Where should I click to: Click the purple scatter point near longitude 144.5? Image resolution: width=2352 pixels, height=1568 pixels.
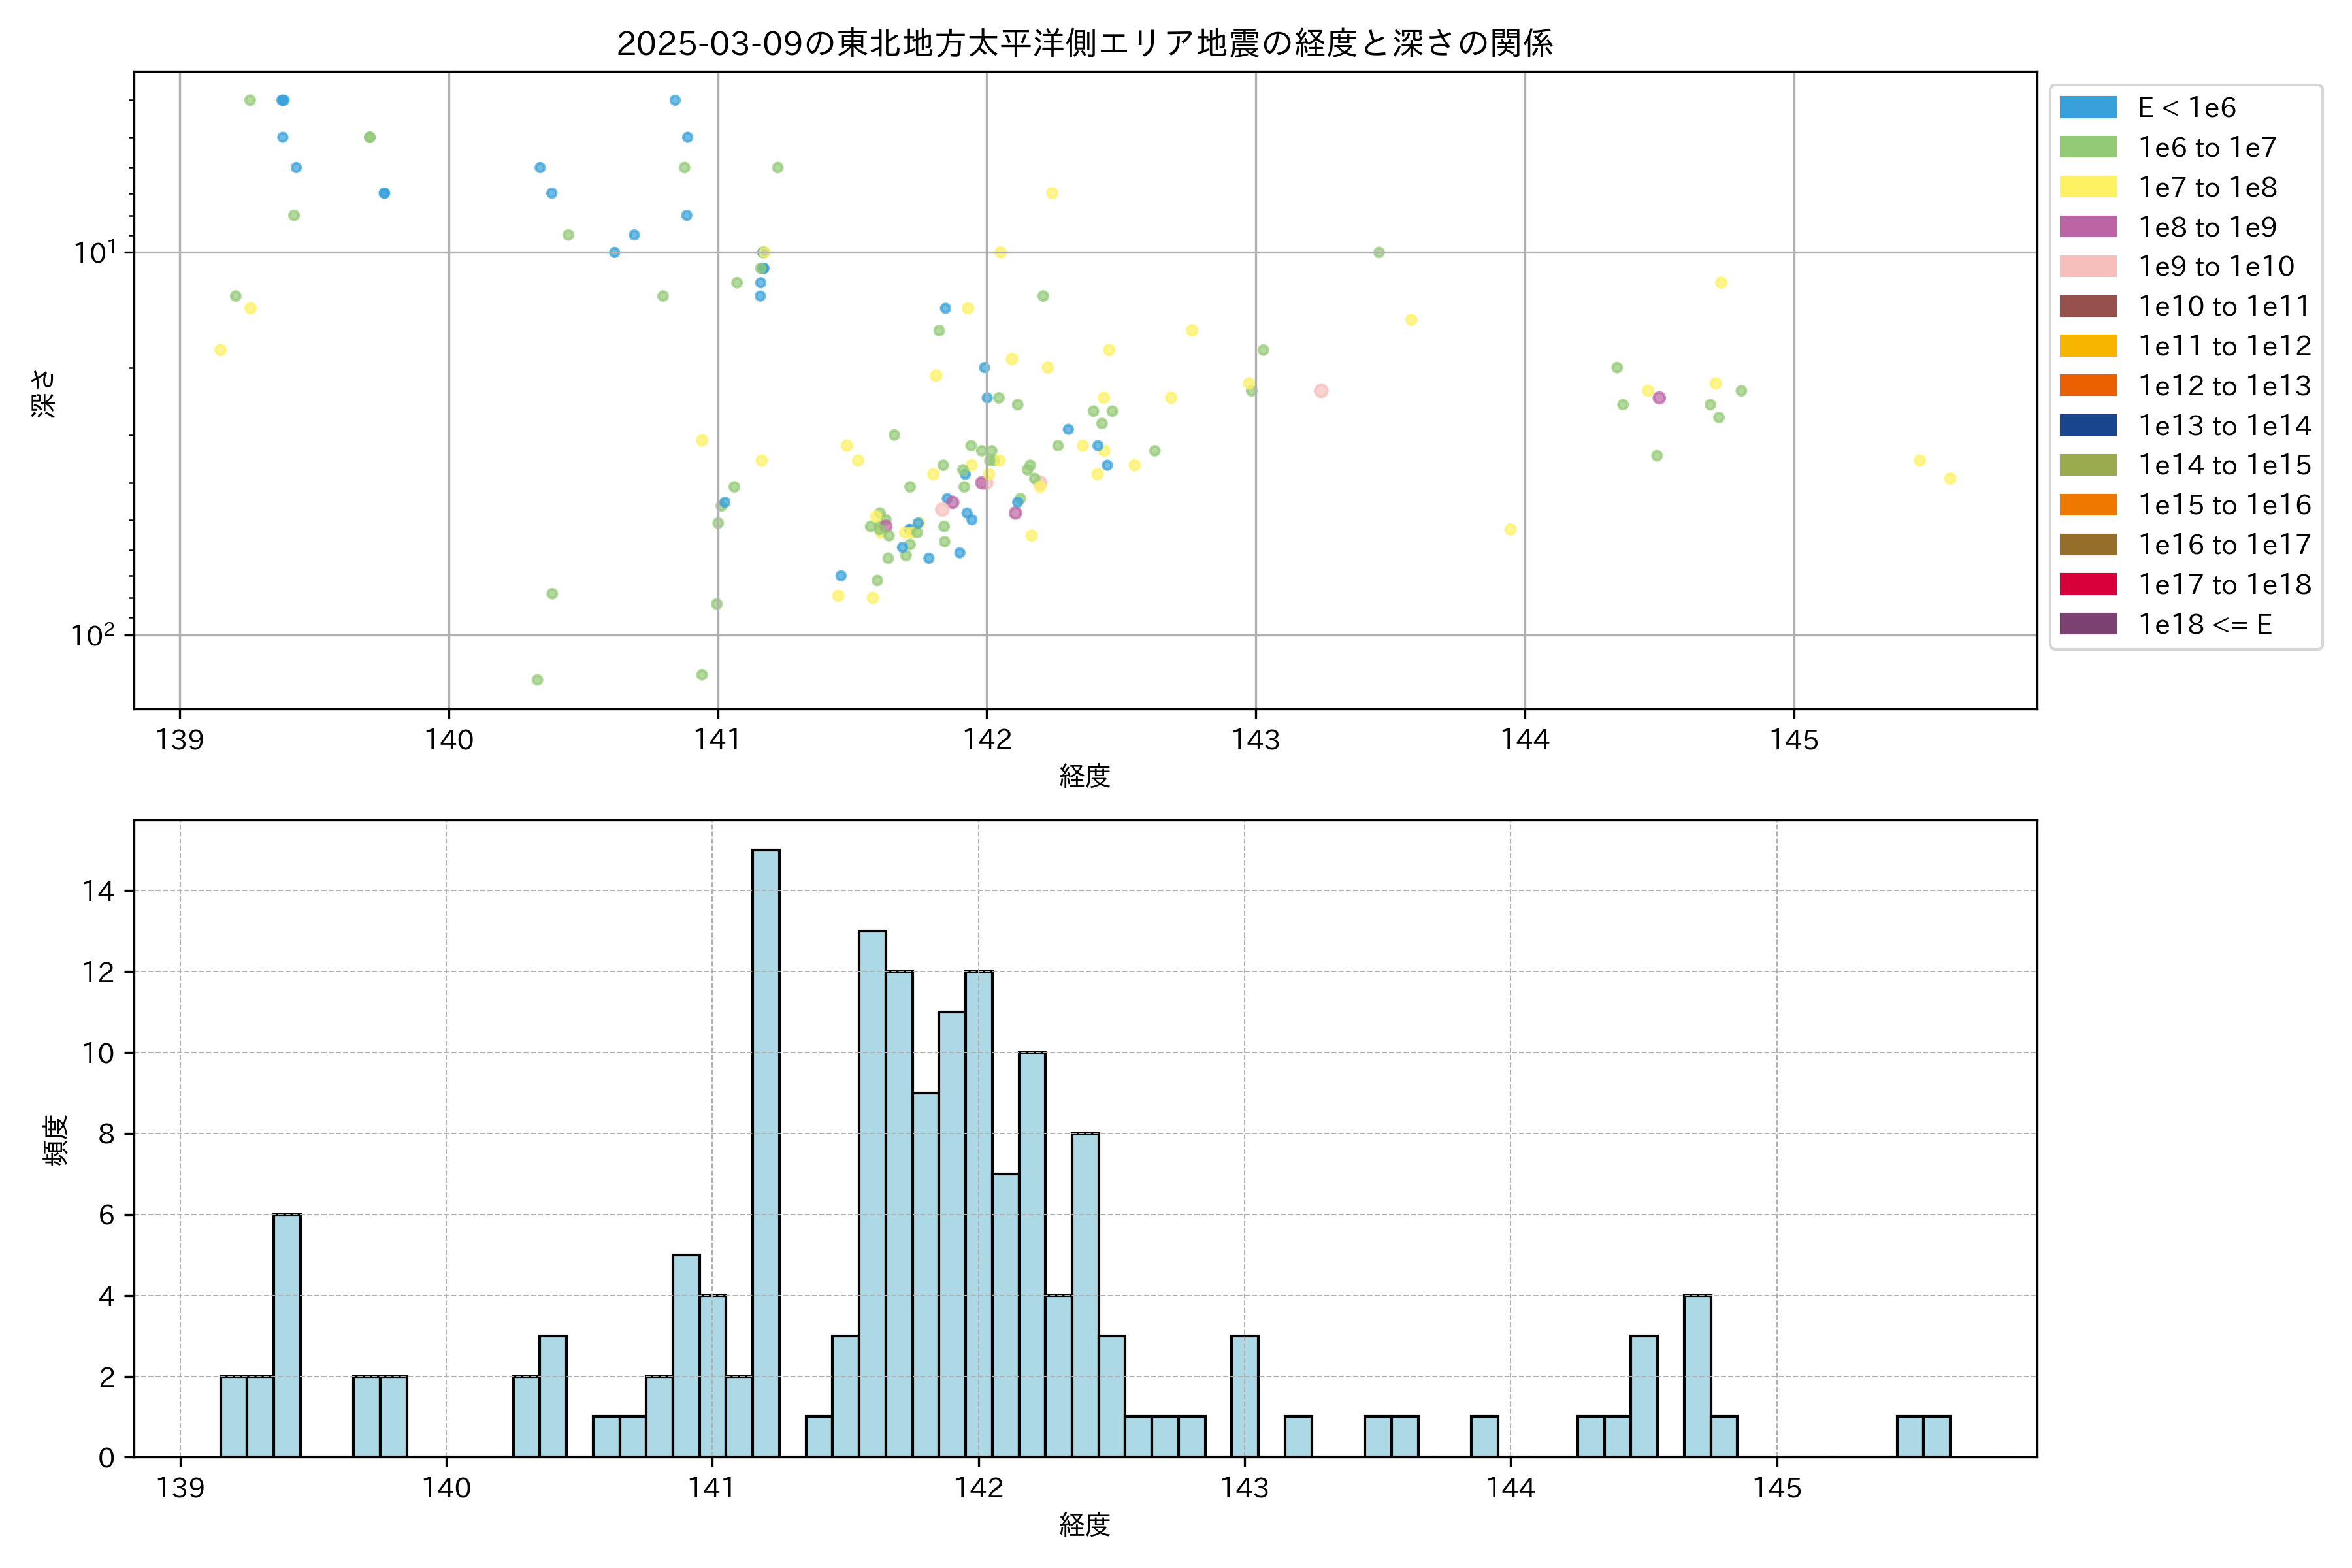click(1659, 398)
